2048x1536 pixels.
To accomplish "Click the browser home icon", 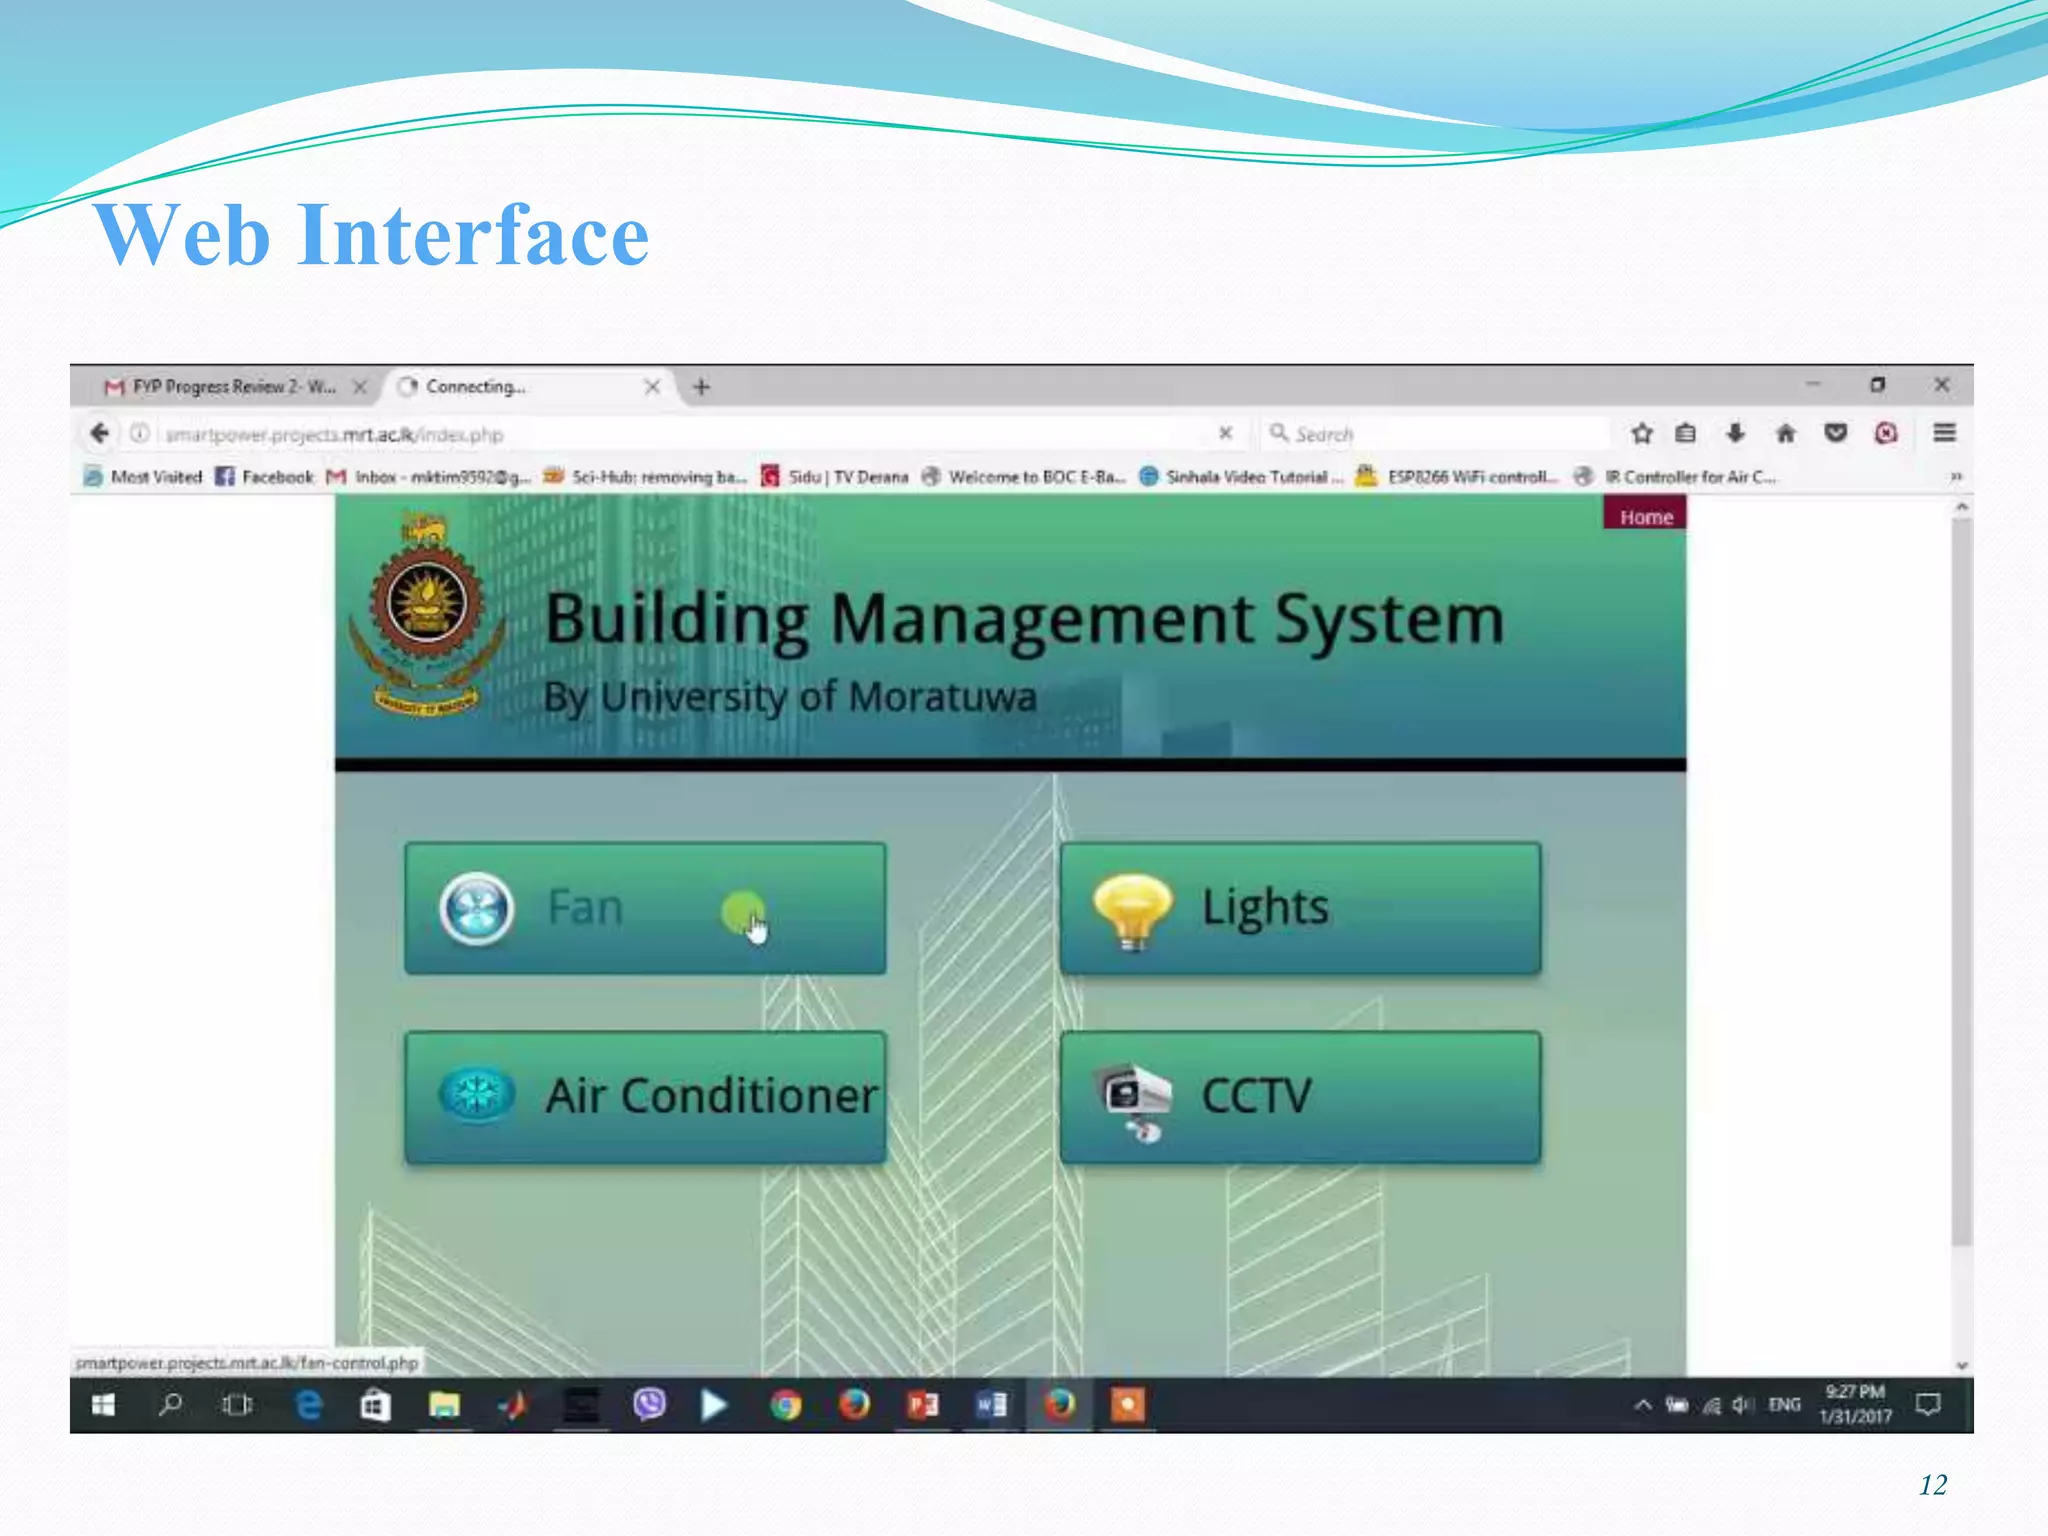I will [x=1786, y=433].
